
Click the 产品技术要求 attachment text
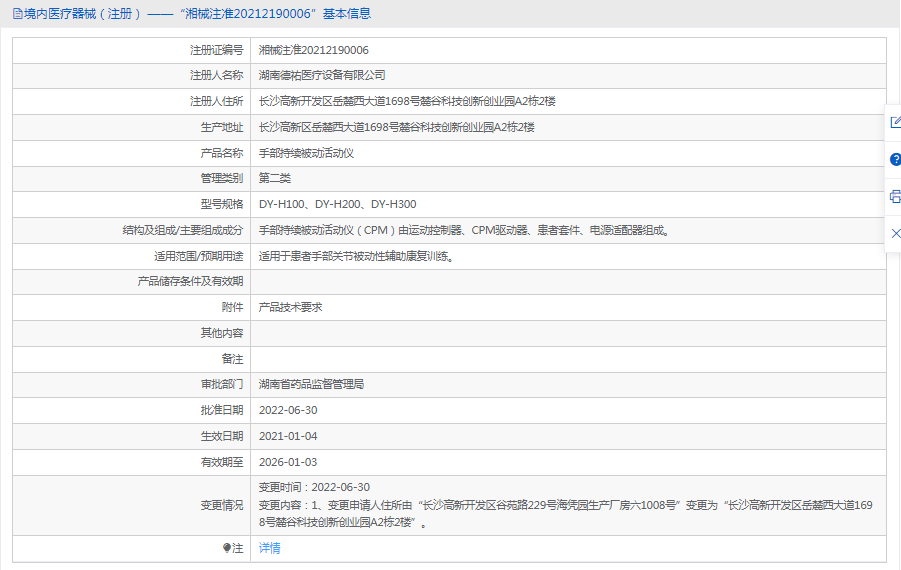click(291, 307)
